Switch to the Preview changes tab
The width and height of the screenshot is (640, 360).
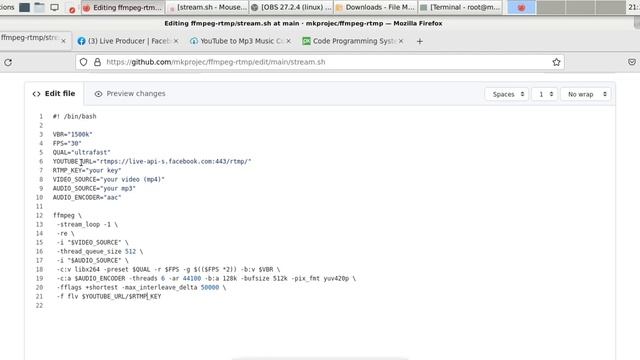pyautogui.click(x=130, y=93)
